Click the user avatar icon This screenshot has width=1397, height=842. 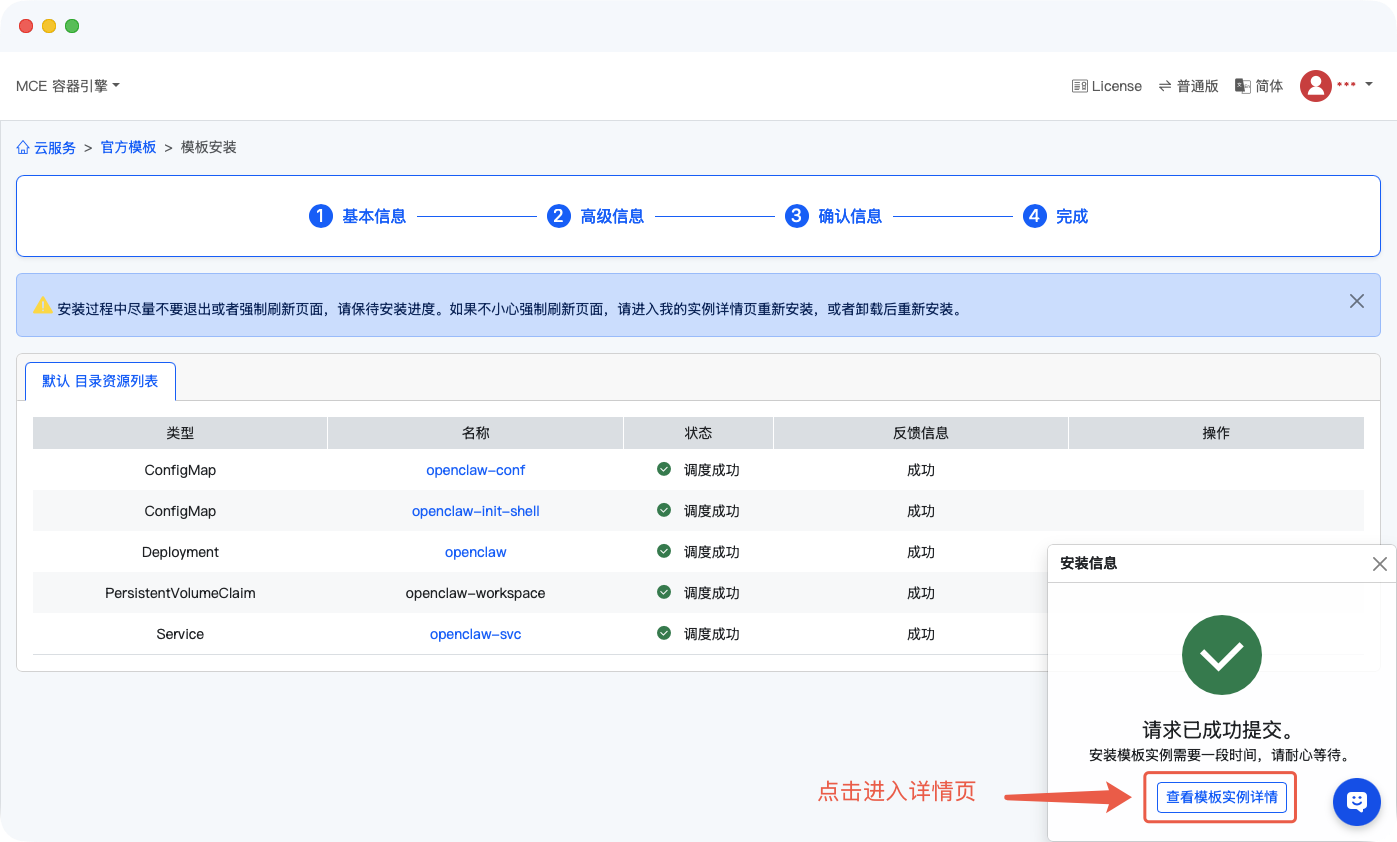click(x=1315, y=86)
